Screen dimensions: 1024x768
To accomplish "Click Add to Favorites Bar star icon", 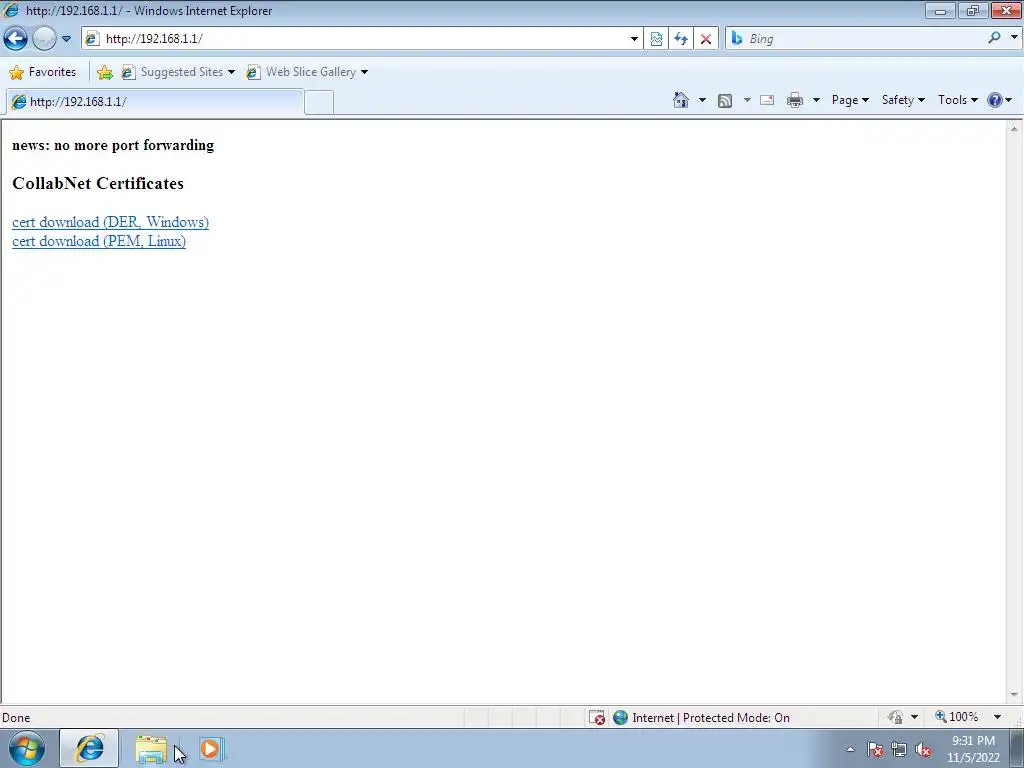I will (104, 72).
